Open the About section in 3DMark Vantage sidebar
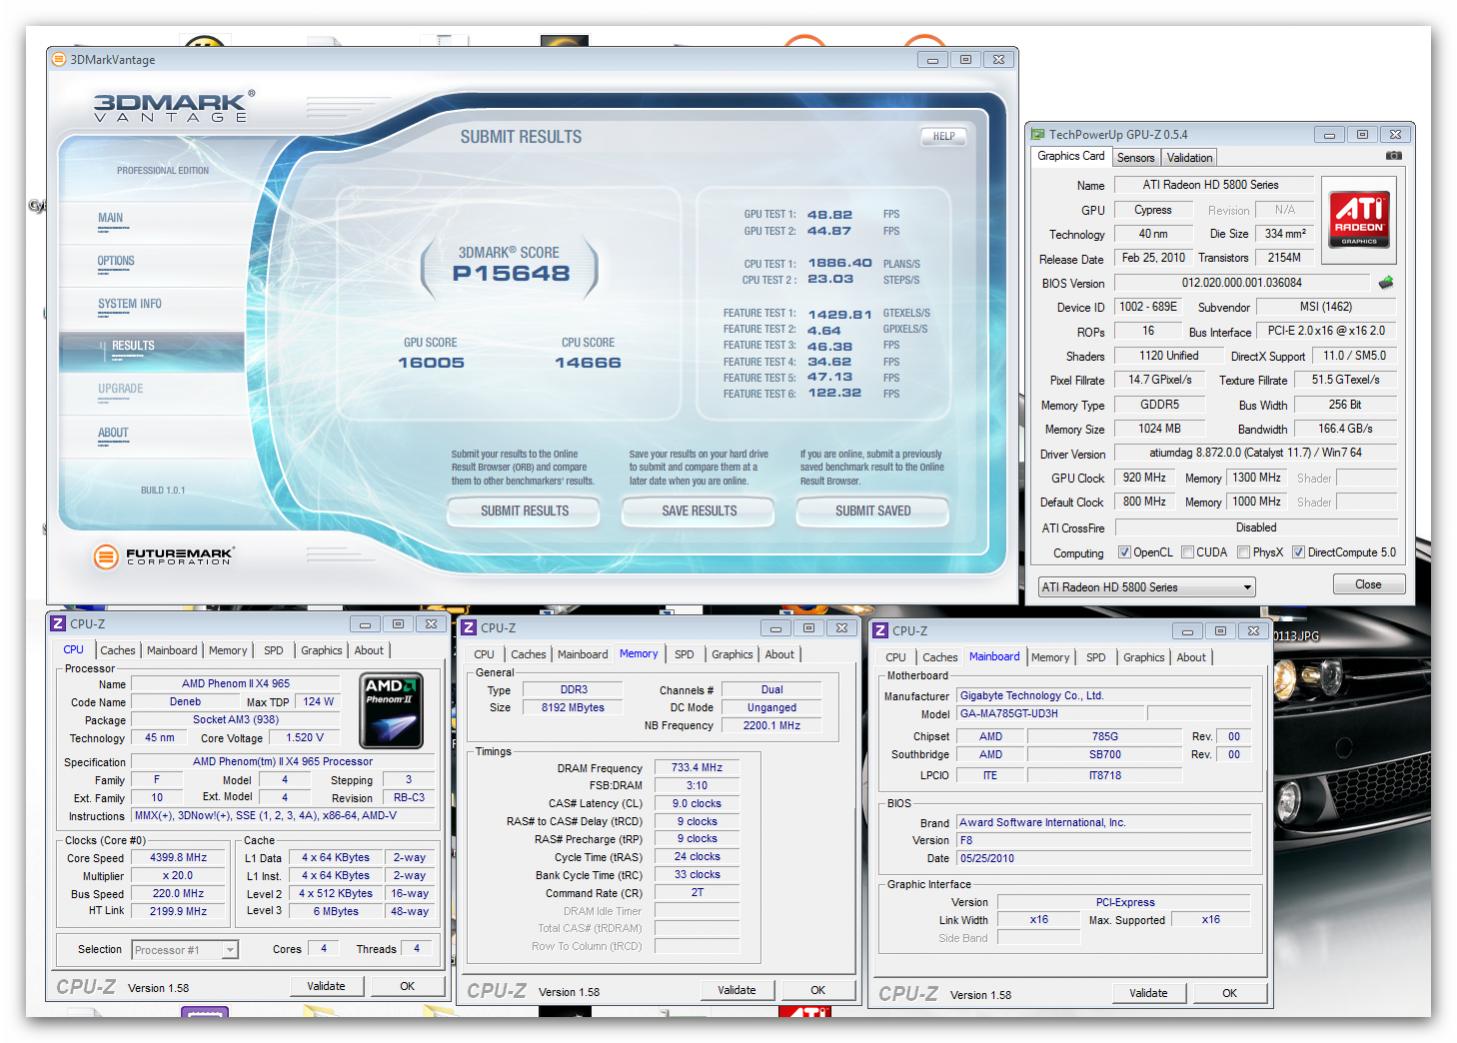Viewport: 1457px width, 1043px height. pos(113,433)
